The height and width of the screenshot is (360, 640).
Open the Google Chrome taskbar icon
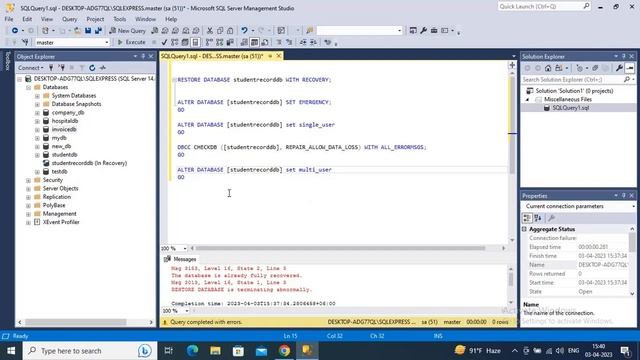coord(284,351)
